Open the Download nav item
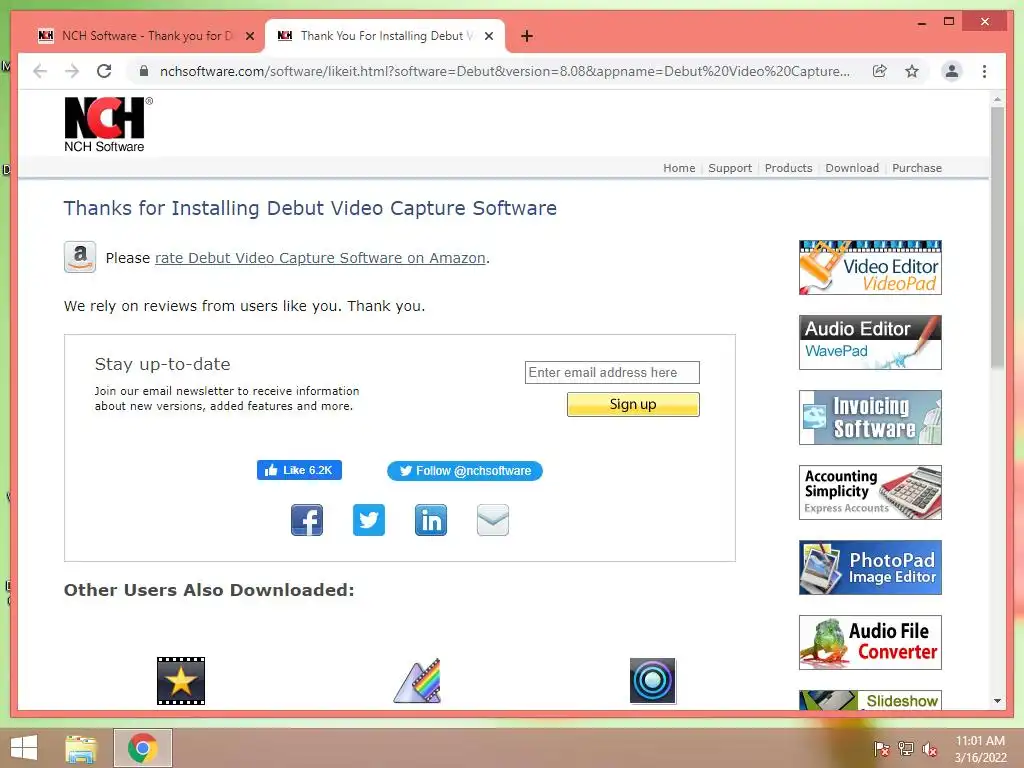Screen dimensions: 1024x768 tap(852, 168)
